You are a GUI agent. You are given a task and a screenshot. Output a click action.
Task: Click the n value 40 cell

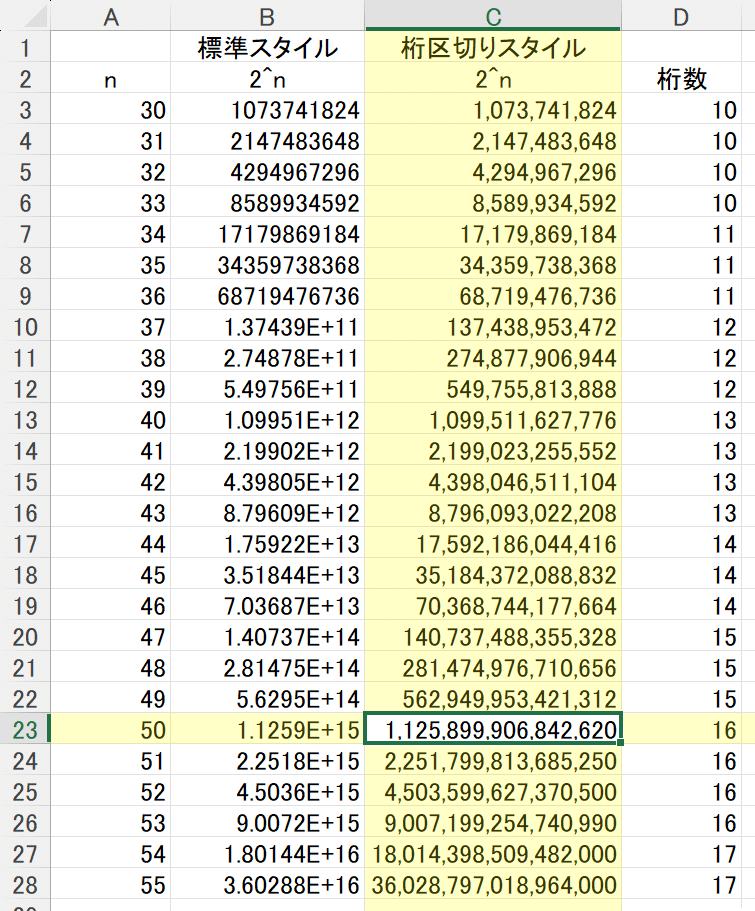click(110, 420)
